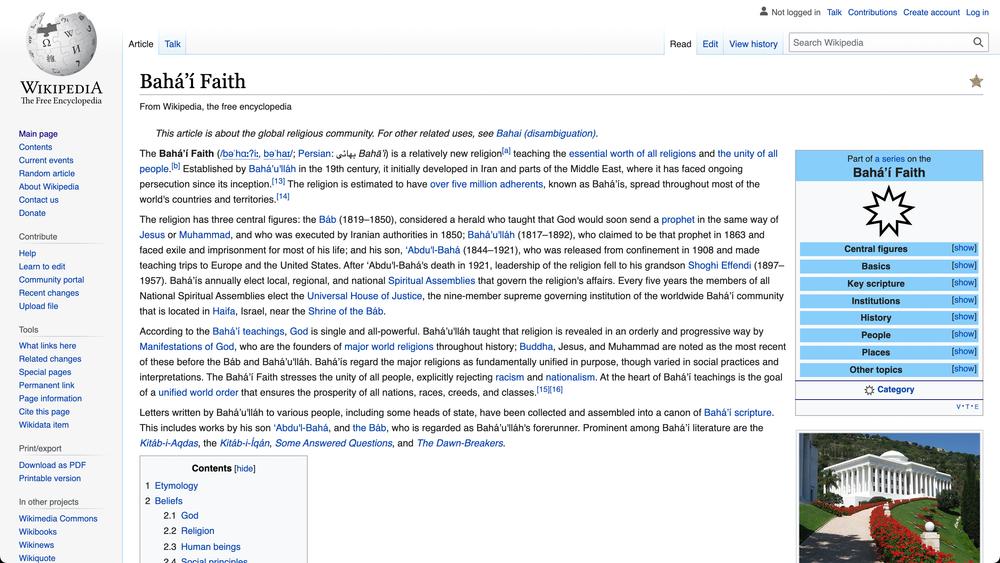This screenshot has height=563, width=1000.
Task: Expand the Central figures section
Action: (x=964, y=248)
